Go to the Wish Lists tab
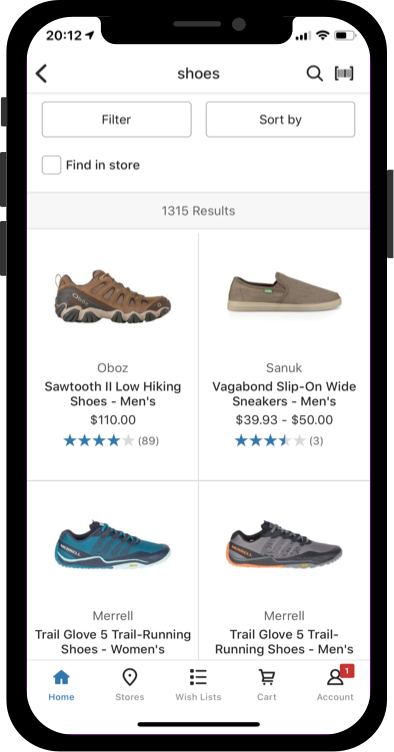The height and width of the screenshot is (752, 394). tap(198, 685)
